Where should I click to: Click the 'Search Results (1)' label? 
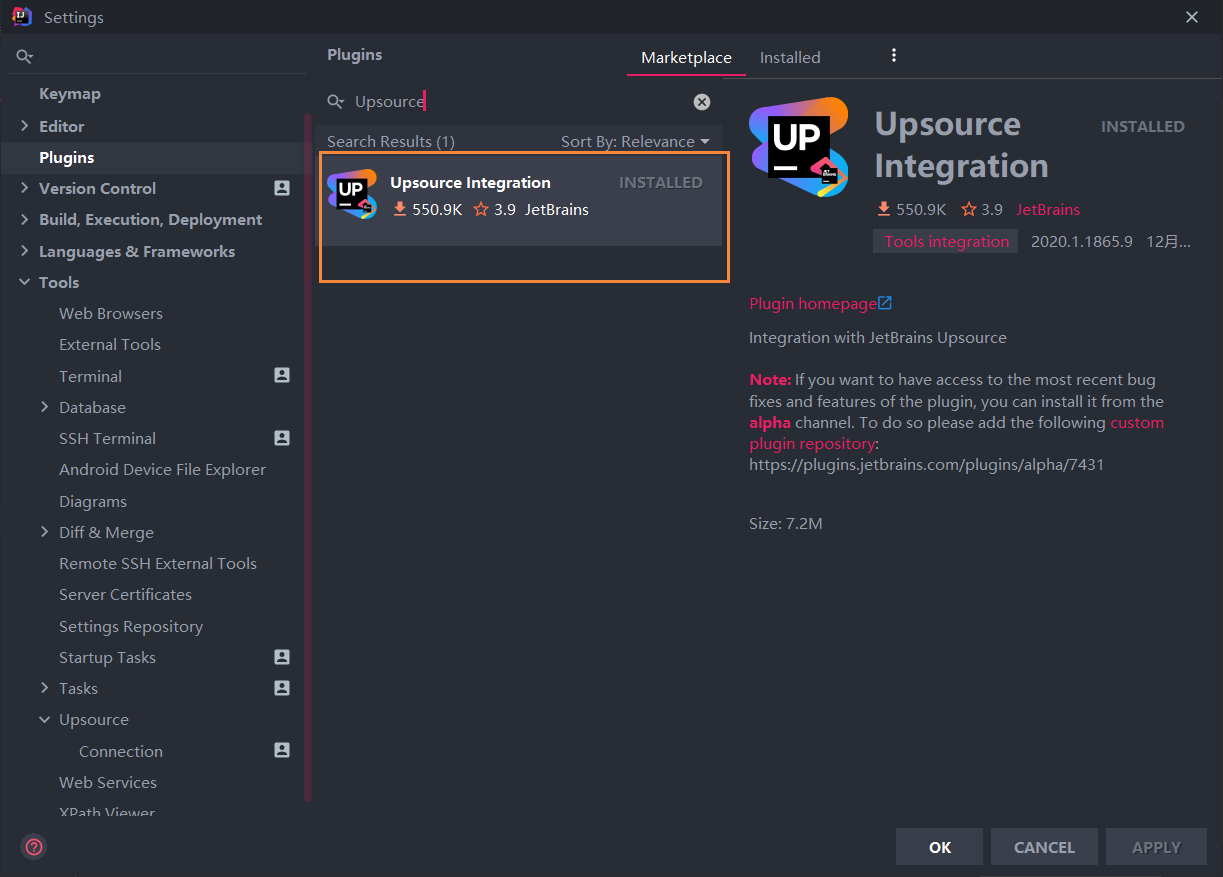[x=391, y=142]
